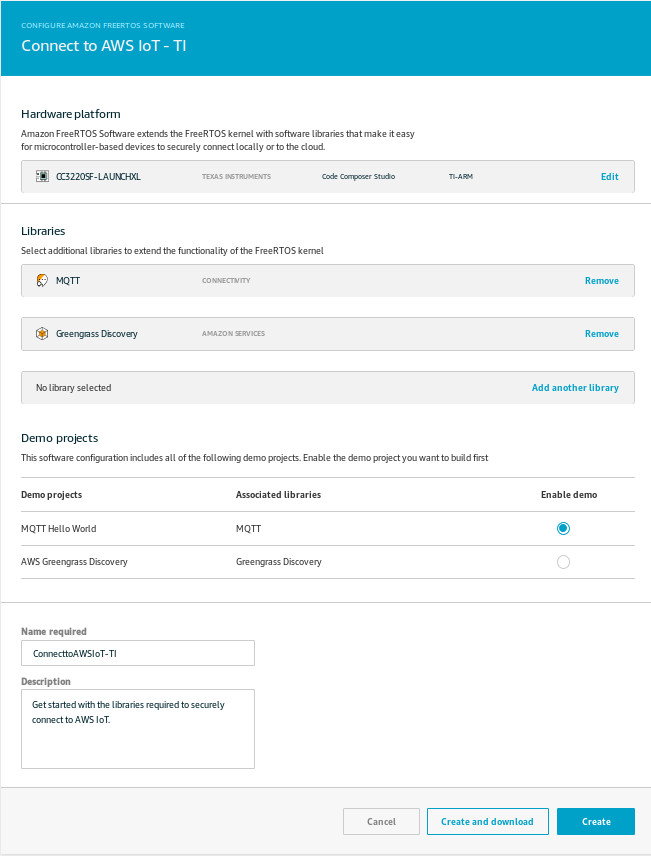Click the Associated libraries column header
Screen dimensions: 651x856
[x=279, y=495]
